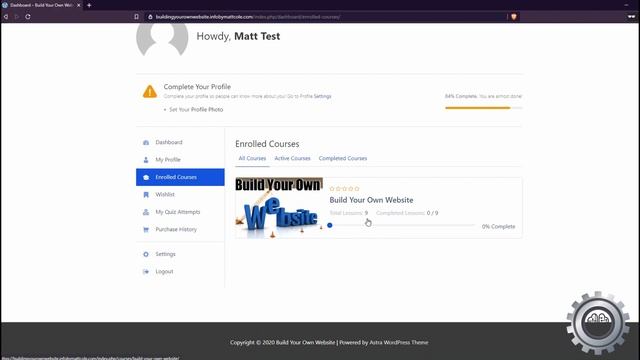Click Astra WordPress Theme footer link

[x=399, y=342]
